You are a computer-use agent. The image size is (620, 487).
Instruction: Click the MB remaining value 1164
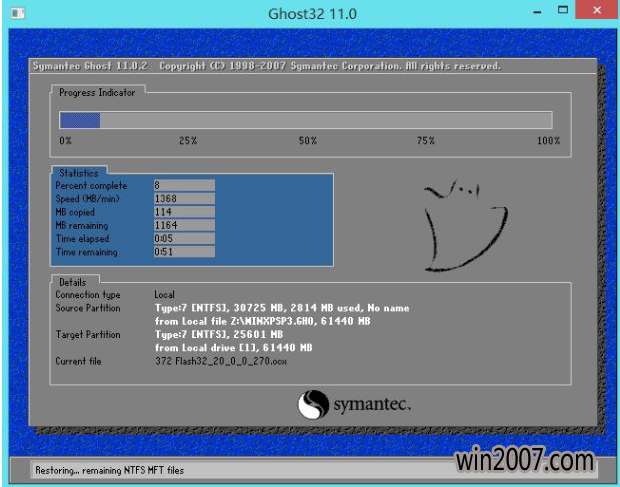(x=184, y=225)
